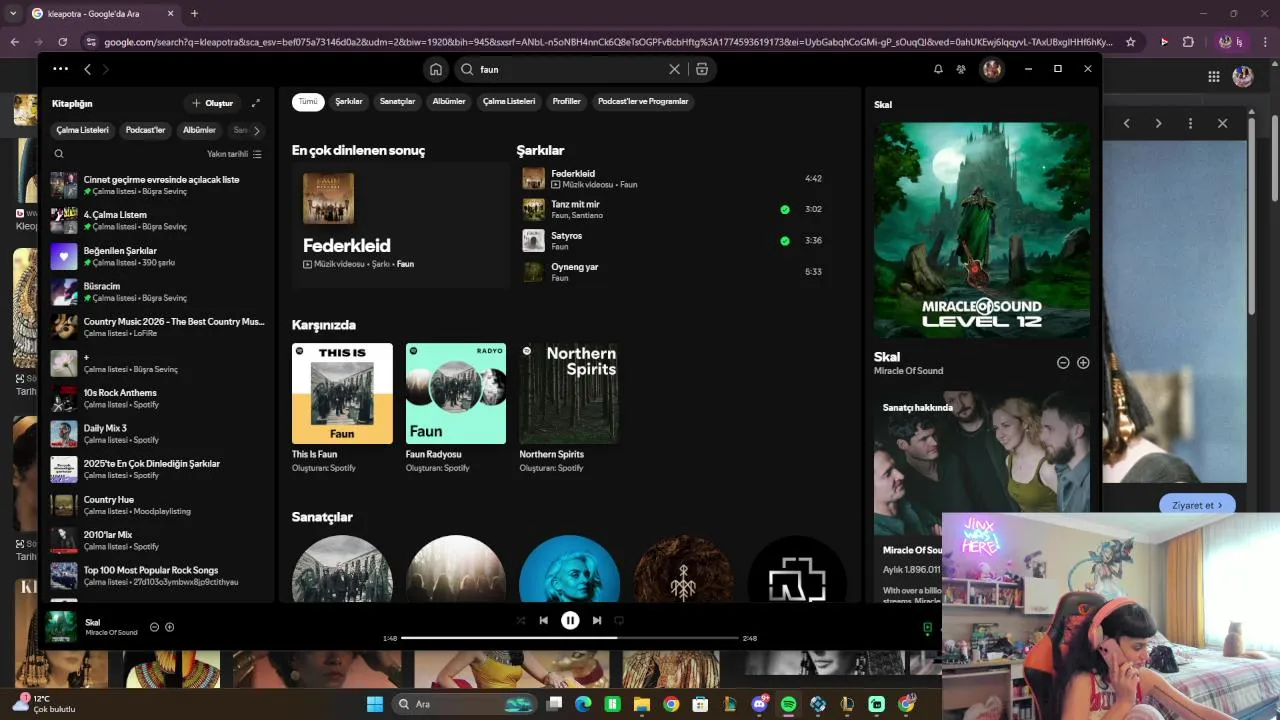This screenshot has height=720, width=1280.
Task: Open the Oluştur create menu
Action: coord(212,103)
